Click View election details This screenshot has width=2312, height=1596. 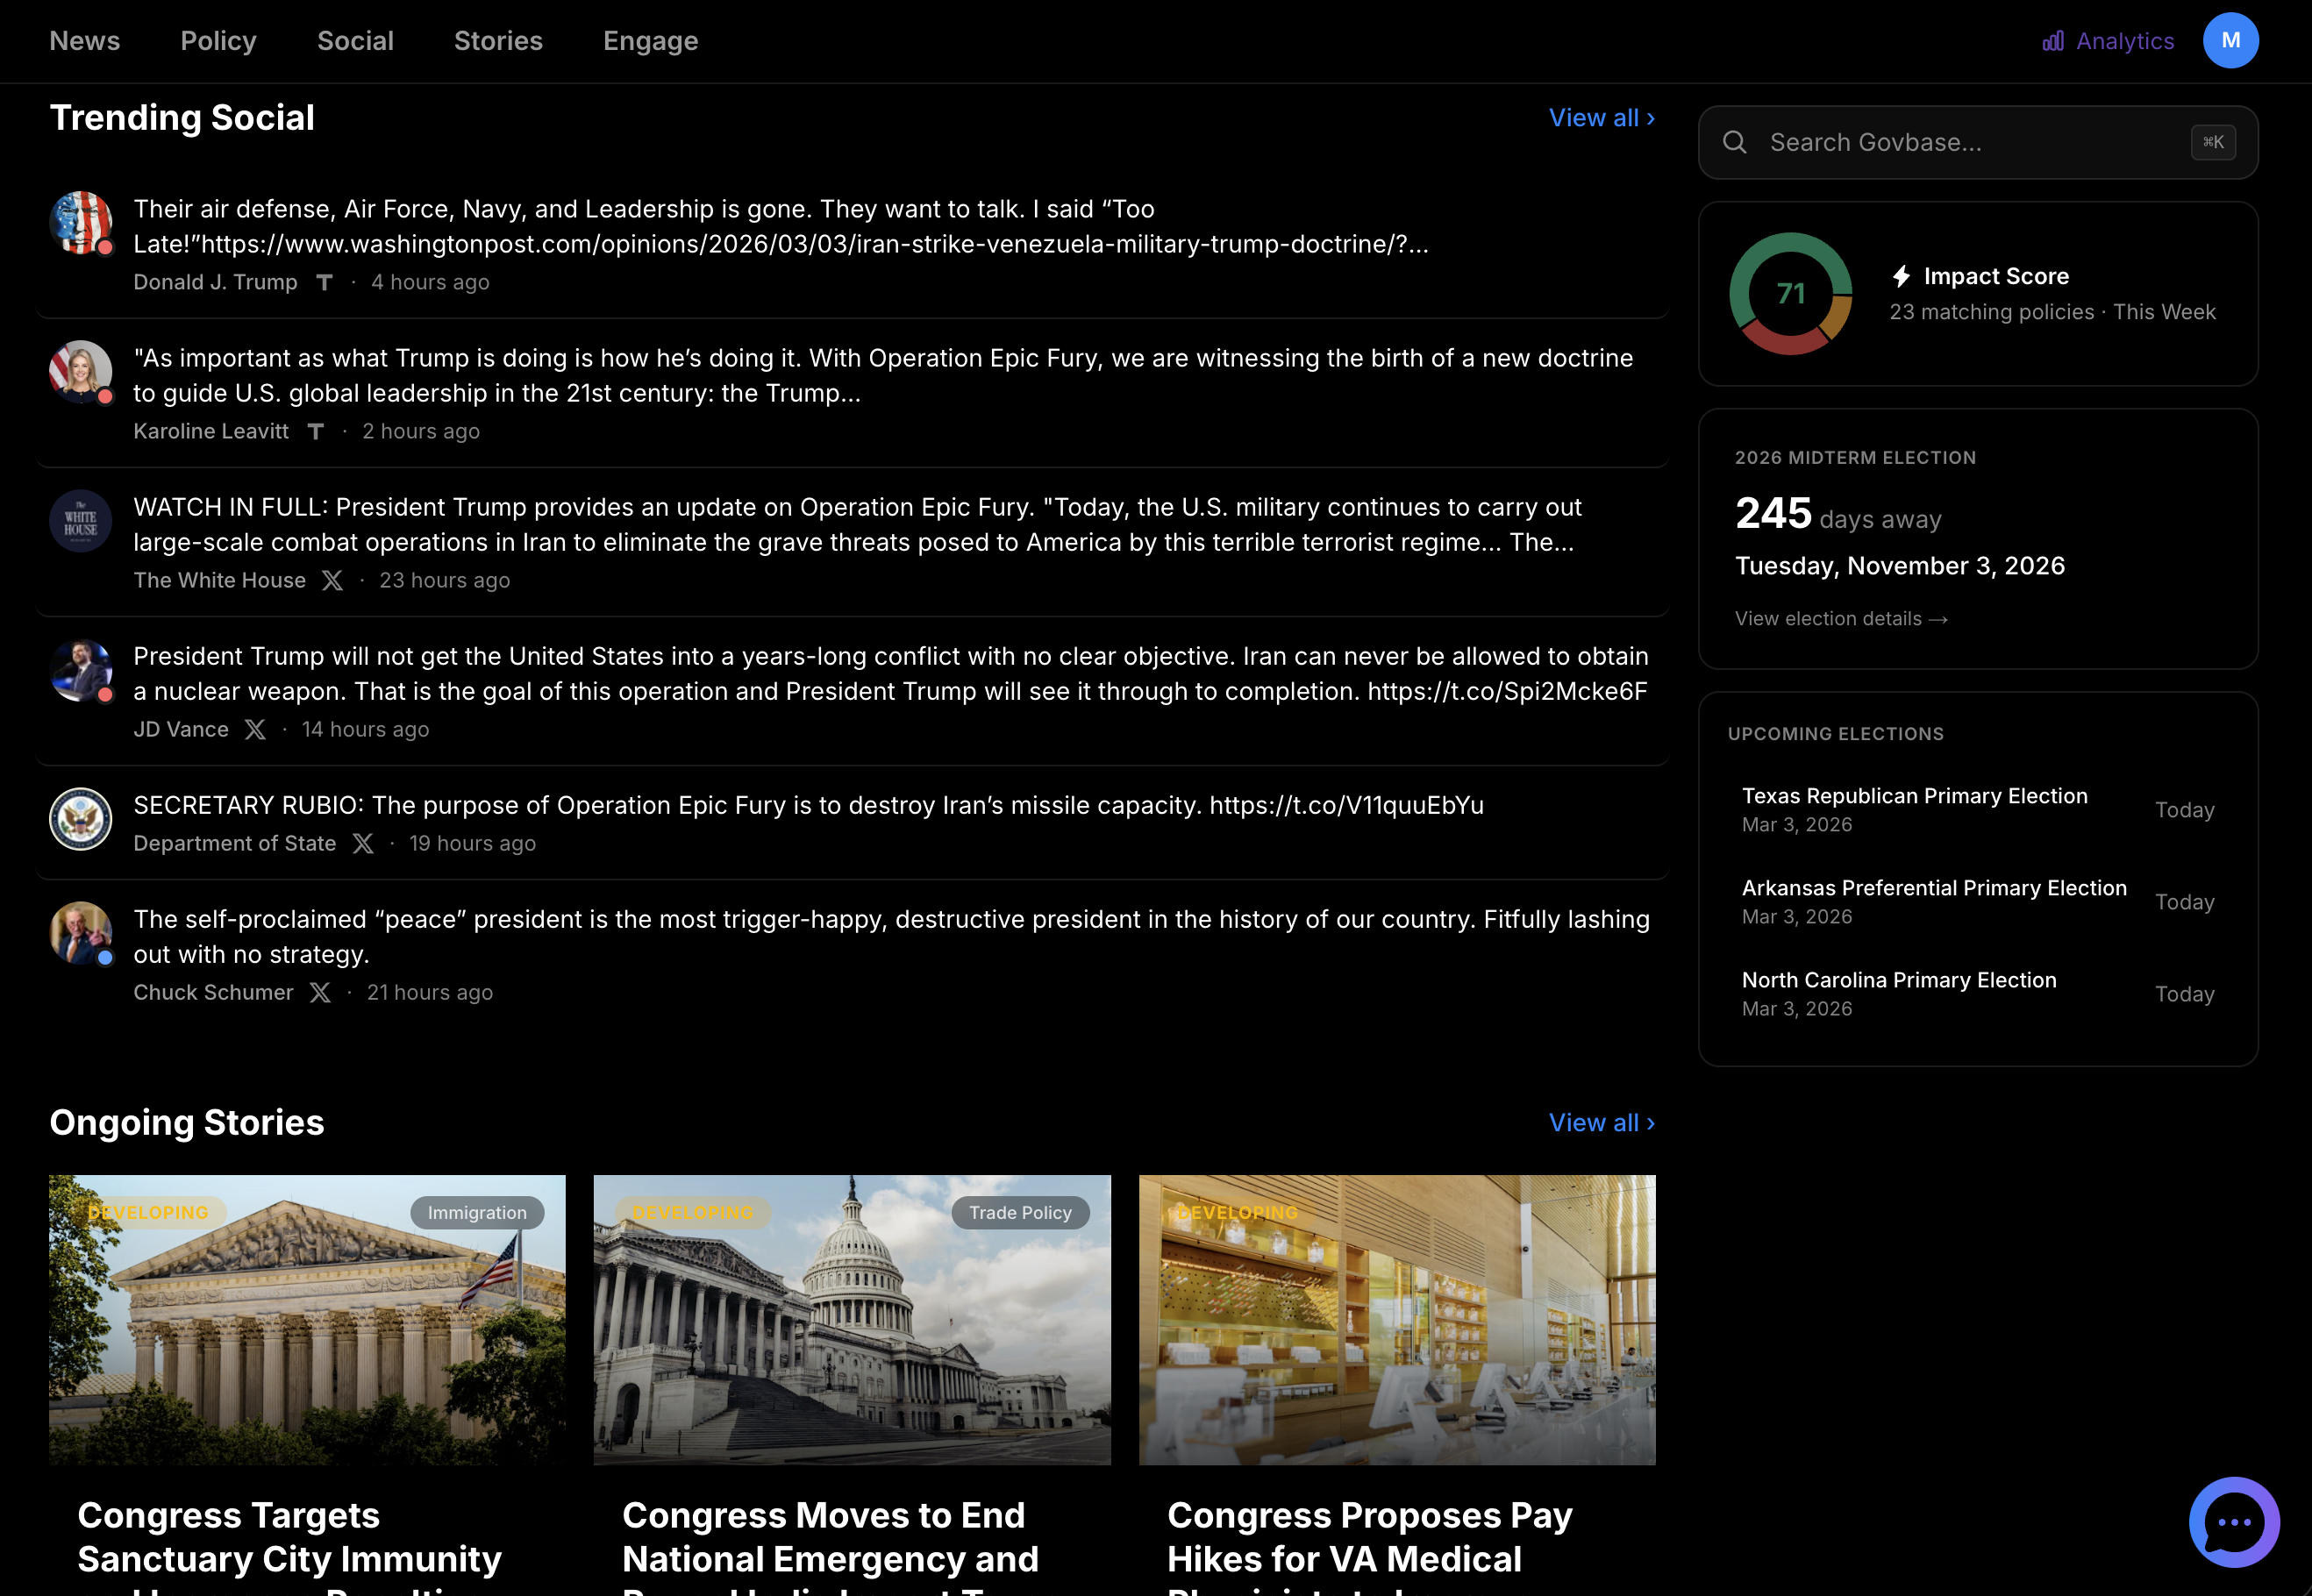click(1842, 618)
